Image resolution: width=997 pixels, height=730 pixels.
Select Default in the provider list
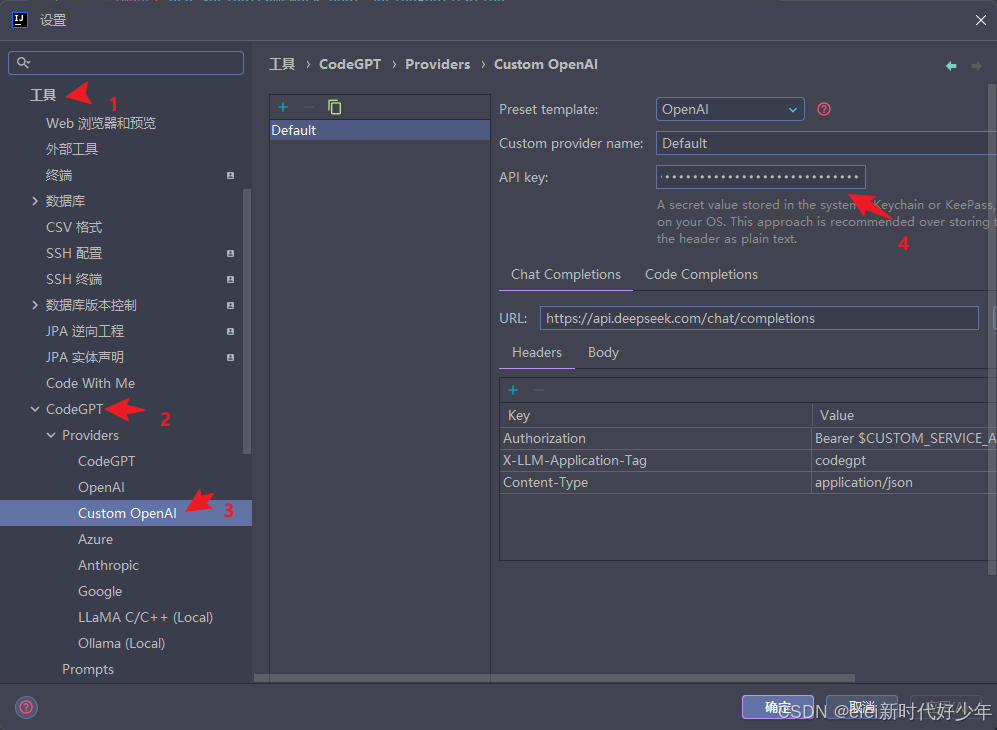pos(380,130)
